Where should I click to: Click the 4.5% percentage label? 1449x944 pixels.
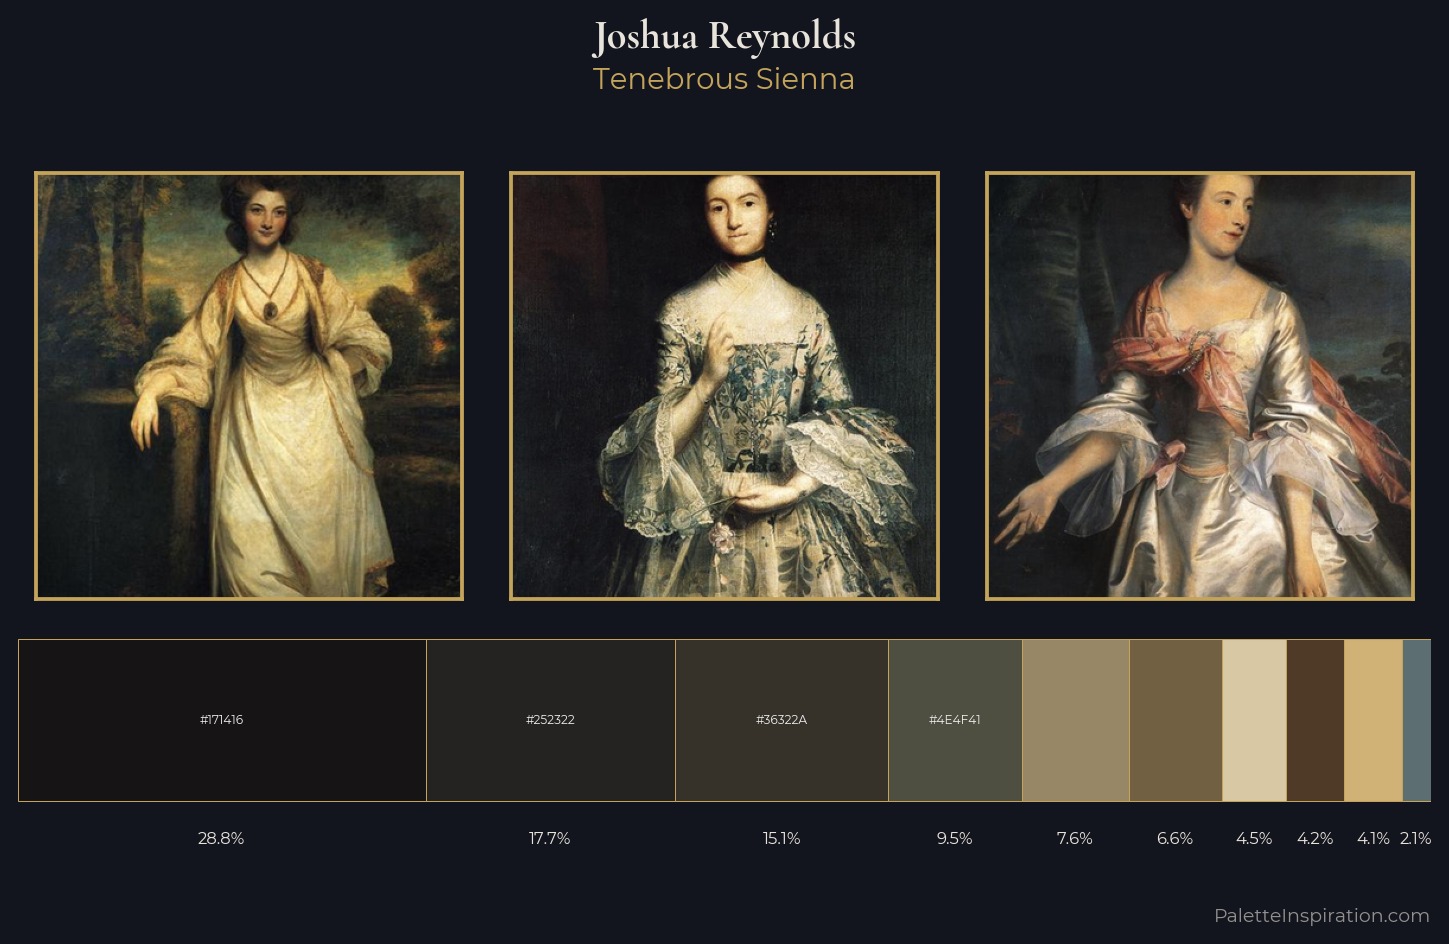[1254, 838]
